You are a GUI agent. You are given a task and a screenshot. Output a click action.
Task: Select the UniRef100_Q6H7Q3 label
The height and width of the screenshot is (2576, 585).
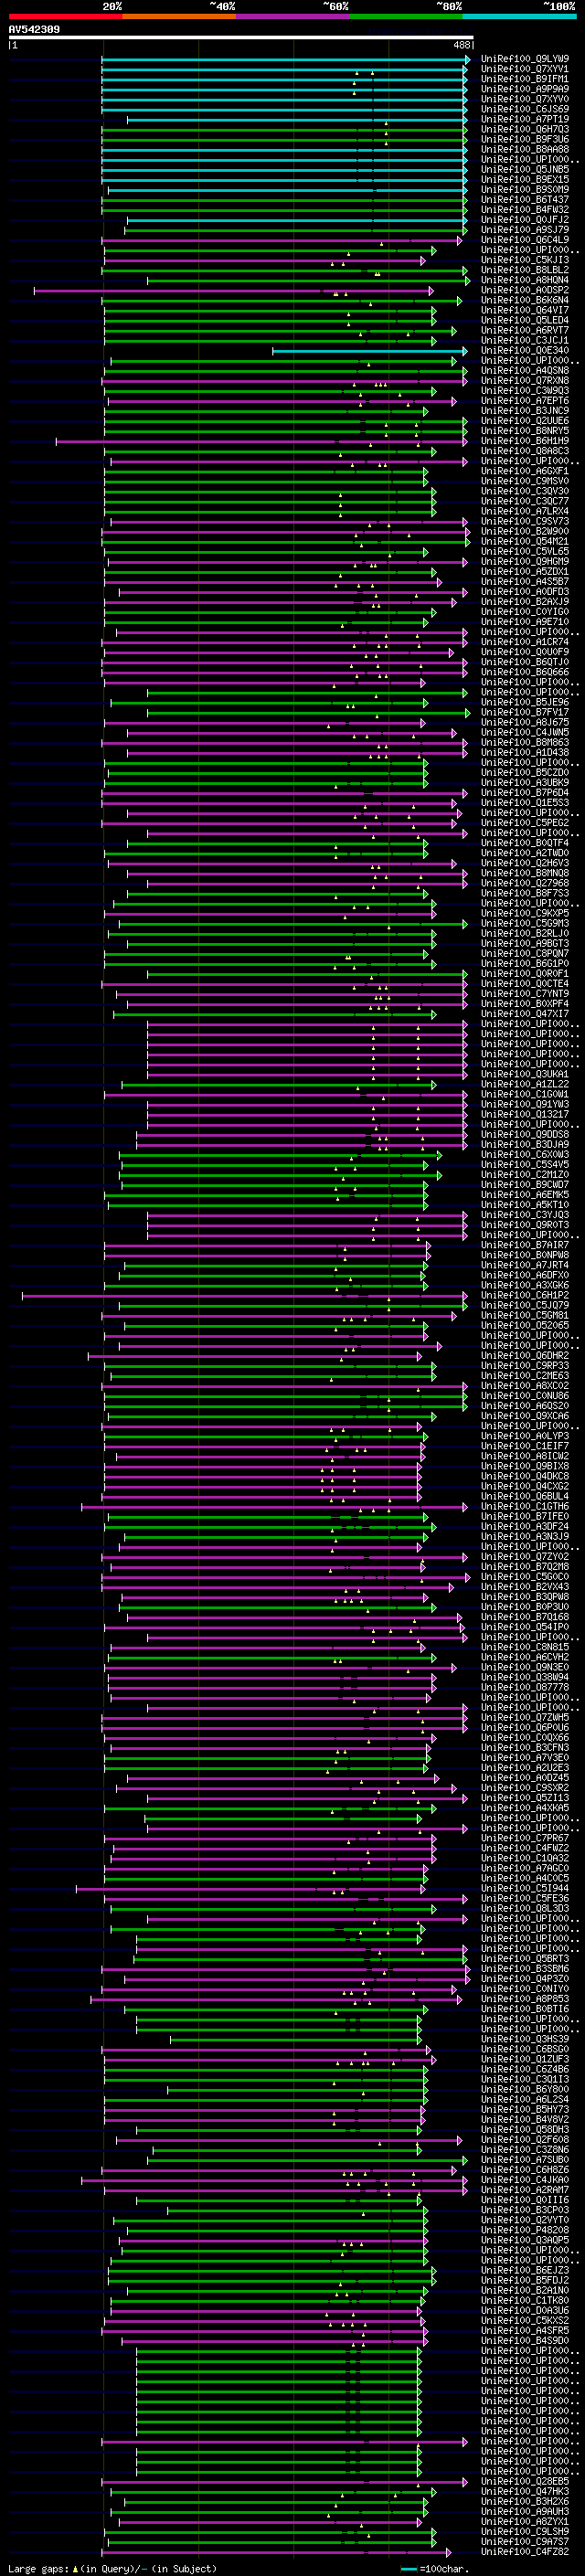525,129
